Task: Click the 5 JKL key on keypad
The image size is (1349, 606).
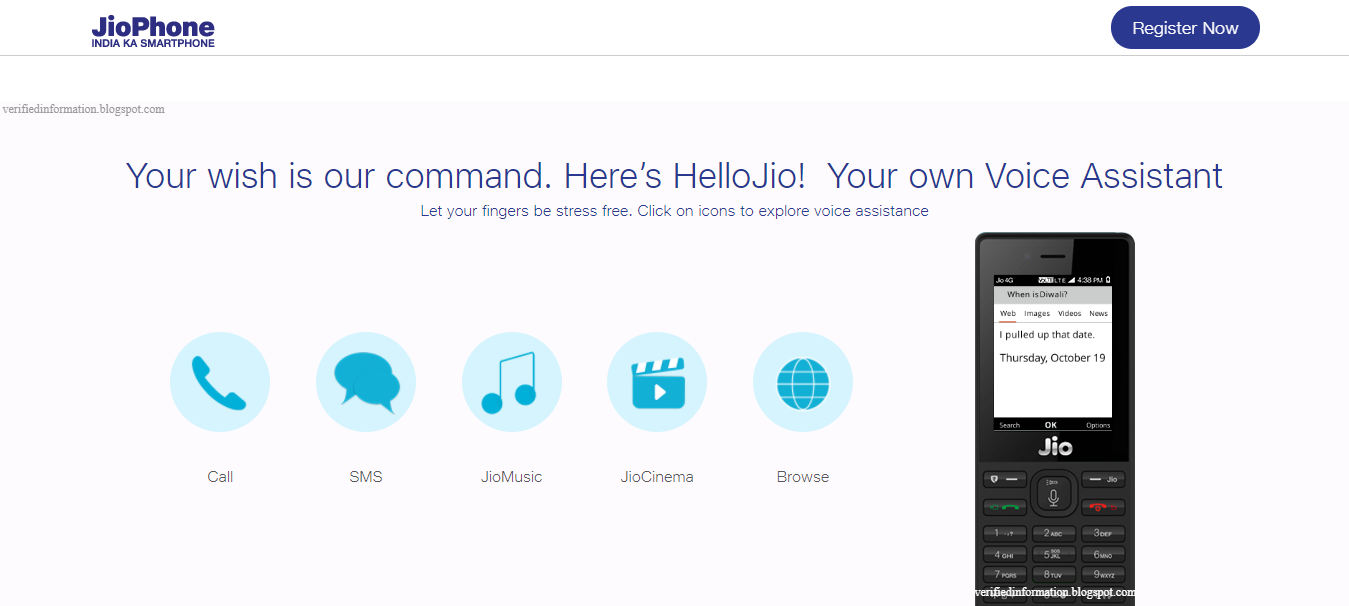Action: pyautogui.click(x=1053, y=554)
